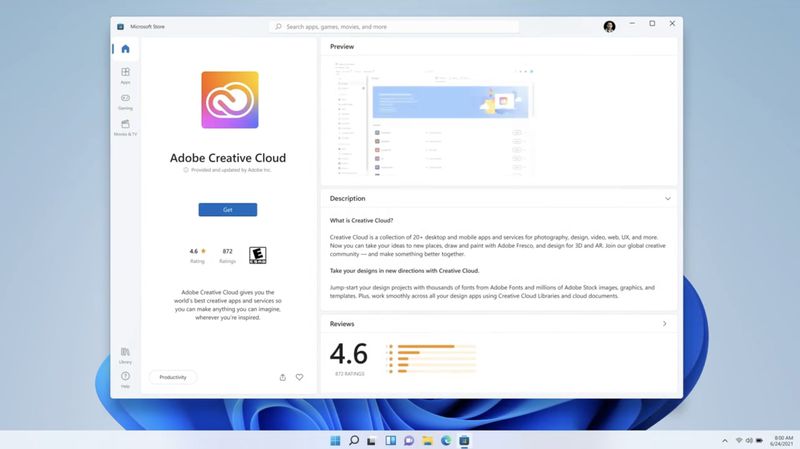Viewport: 800px width, 449px height.
Task: Open Windows Start menu on taskbar
Action: coord(335,440)
